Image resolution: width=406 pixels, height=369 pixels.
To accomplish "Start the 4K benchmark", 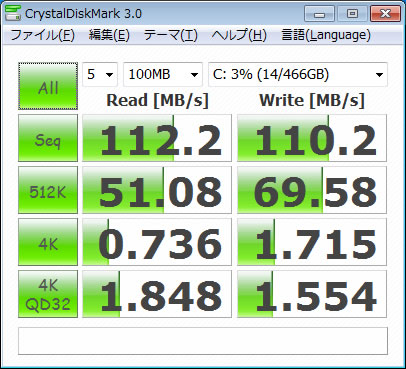I will (x=48, y=242).
